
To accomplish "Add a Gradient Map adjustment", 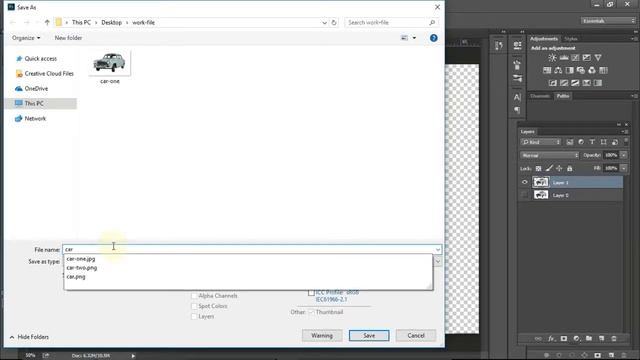I will click(x=598, y=83).
